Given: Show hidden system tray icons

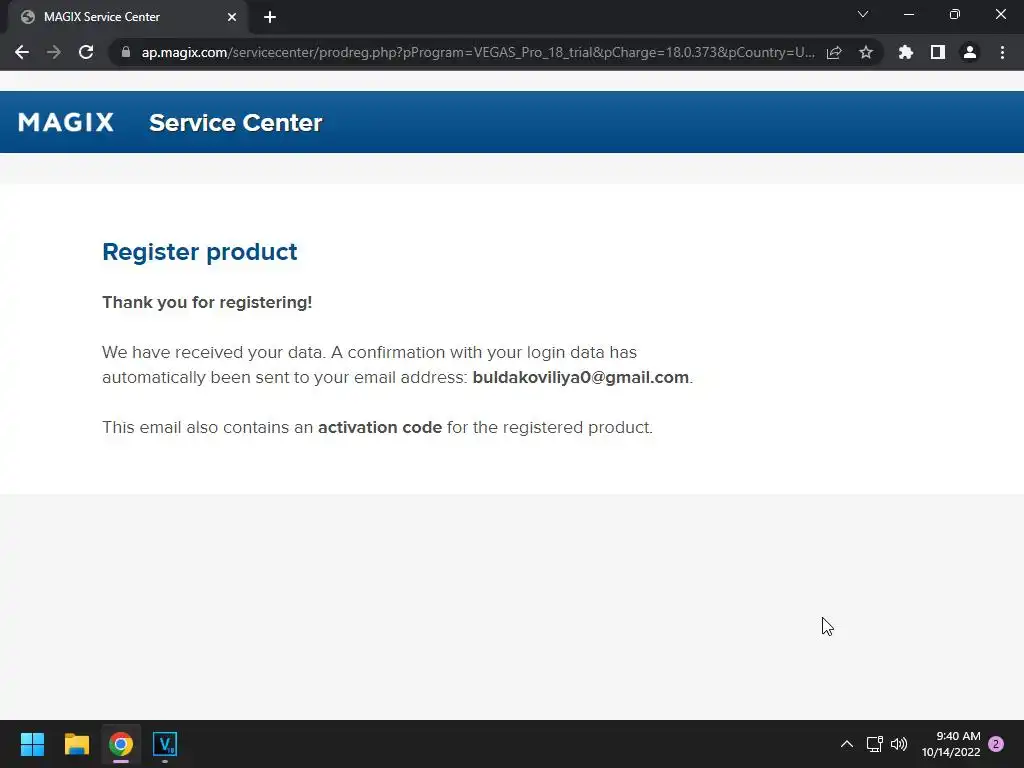Looking at the screenshot, I should click(847, 744).
